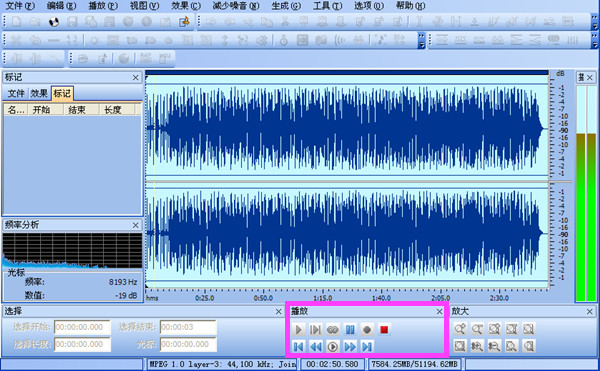The width and height of the screenshot is (600, 371).
Task: Click the 0:25.0 mark on the time ruler
Action: 205,298
